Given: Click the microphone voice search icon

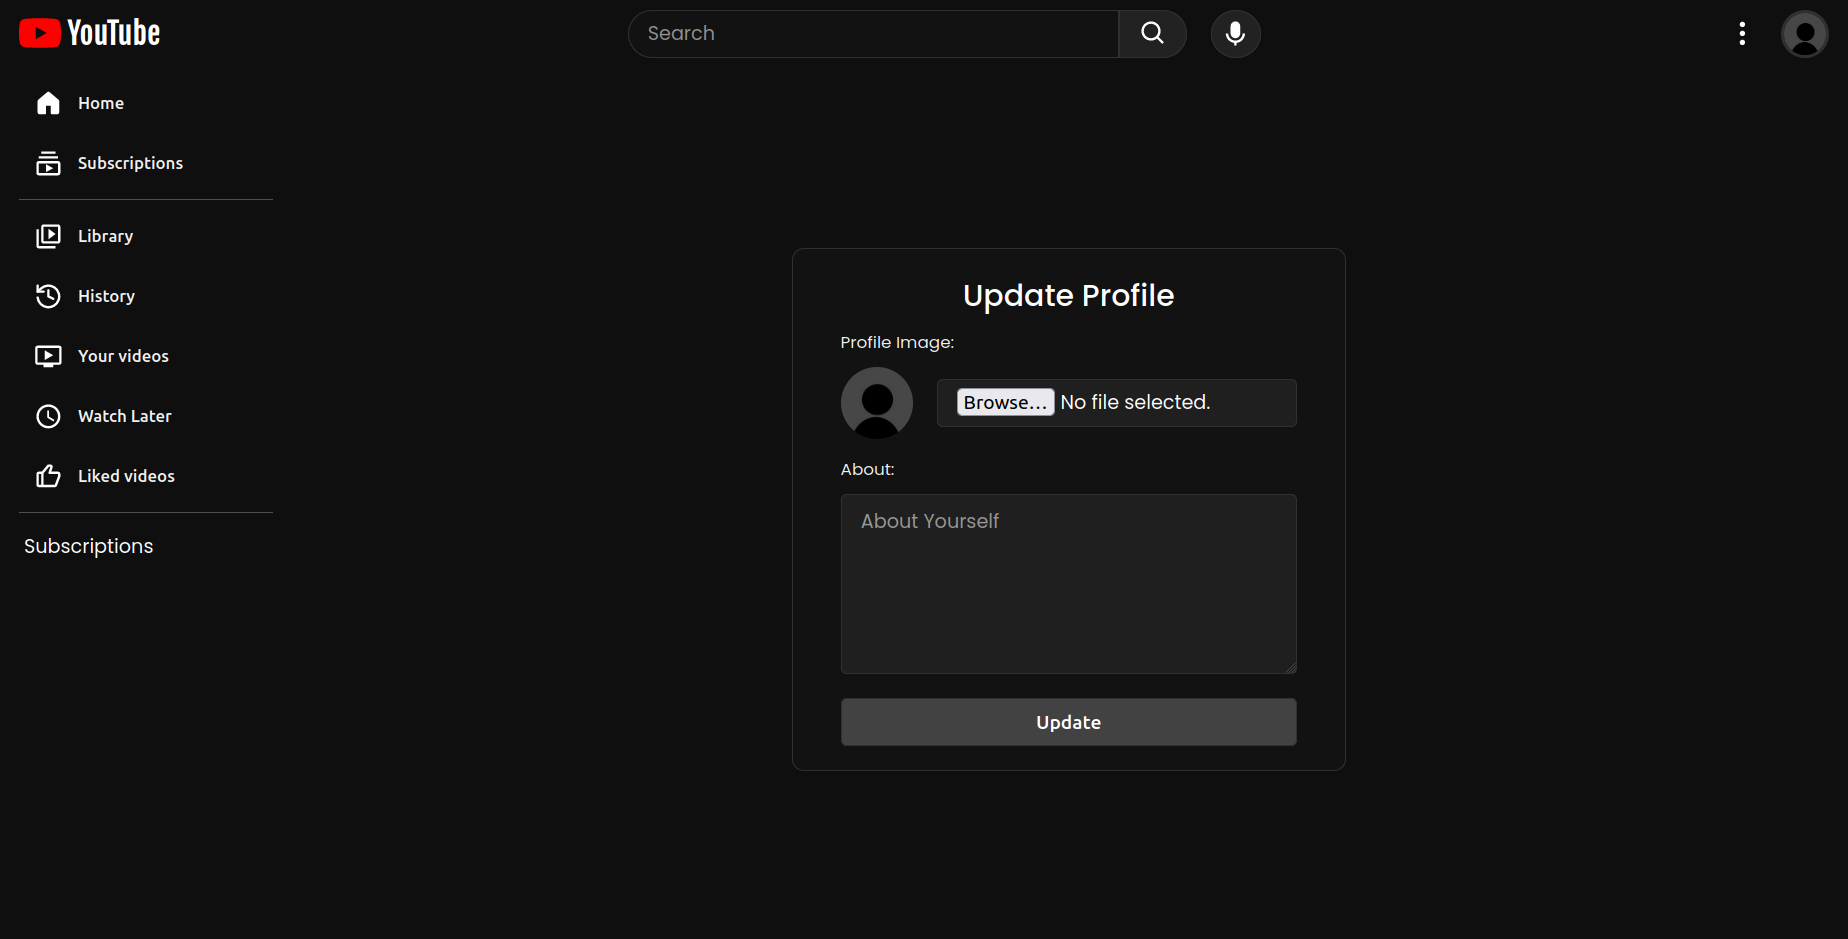Looking at the screenshot, I should click(1235, 33).
